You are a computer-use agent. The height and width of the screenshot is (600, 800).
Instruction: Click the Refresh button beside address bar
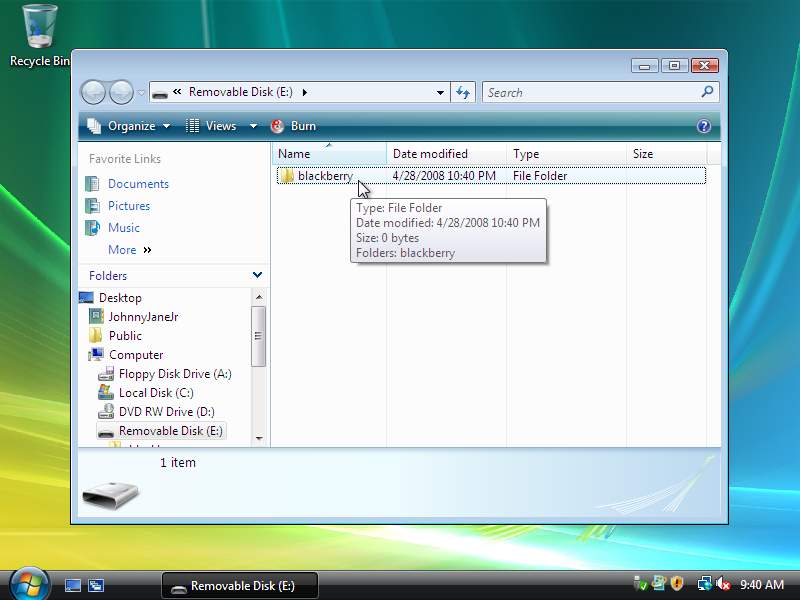(462, 92)
